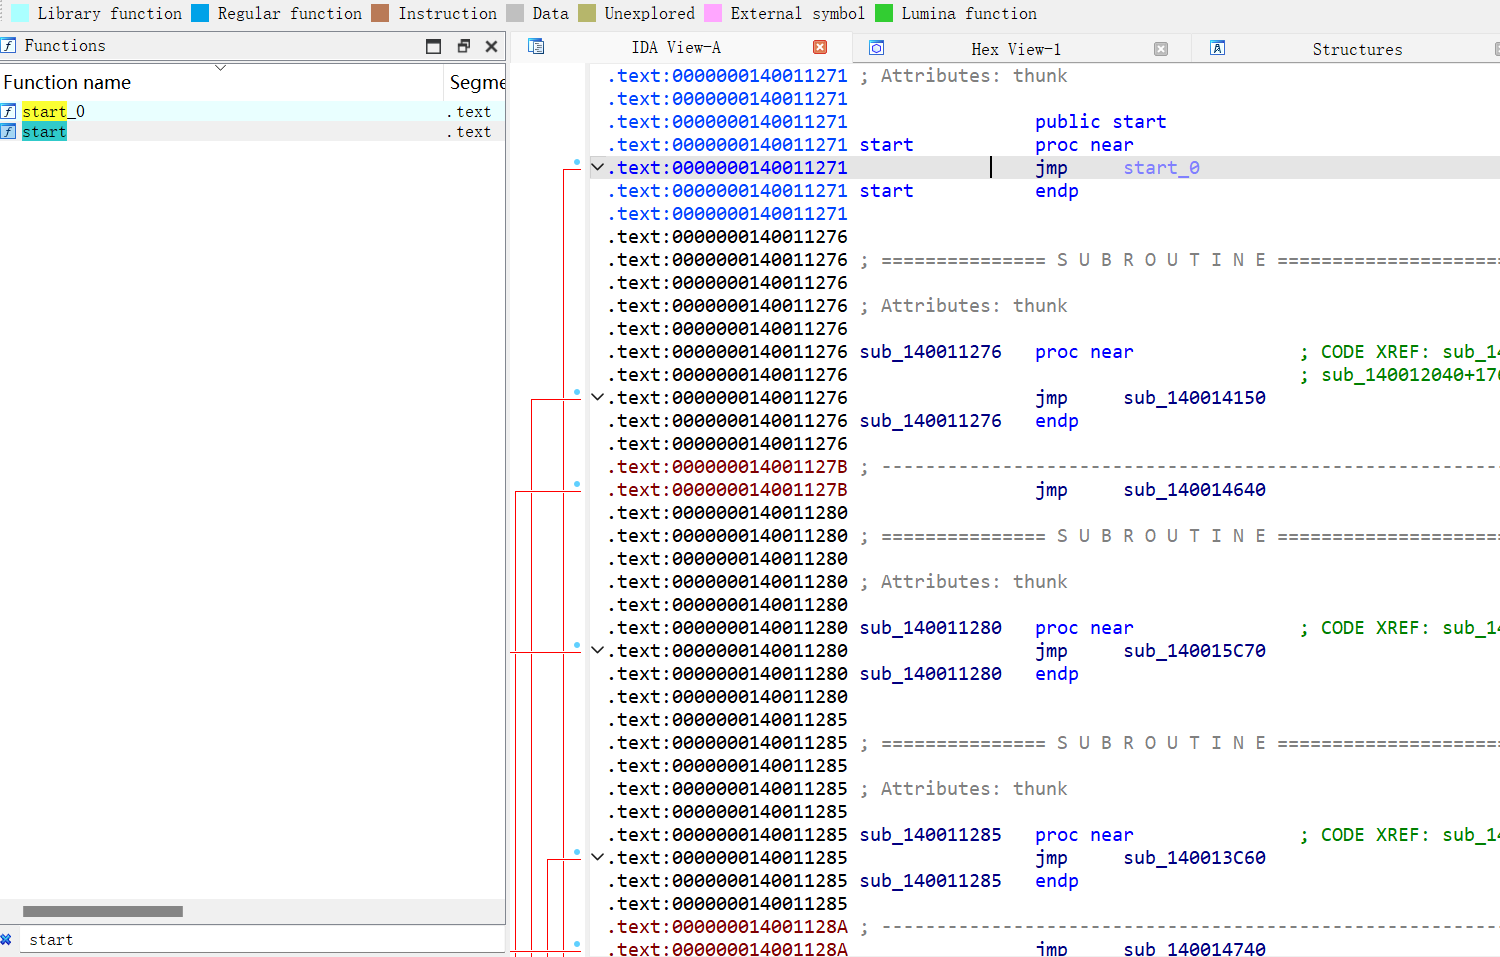Select the start function row
The height and width of the screenshot is (957, 1500).
pyautogui.click(x=252, y=131)
